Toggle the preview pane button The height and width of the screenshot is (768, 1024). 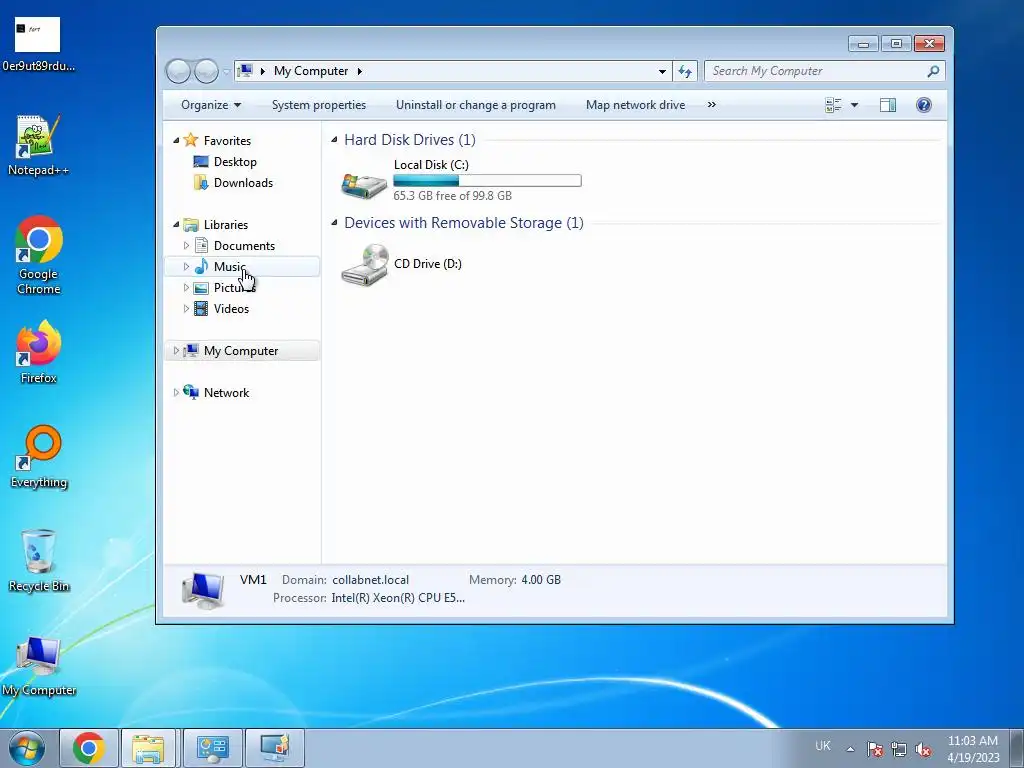point(888,105)
